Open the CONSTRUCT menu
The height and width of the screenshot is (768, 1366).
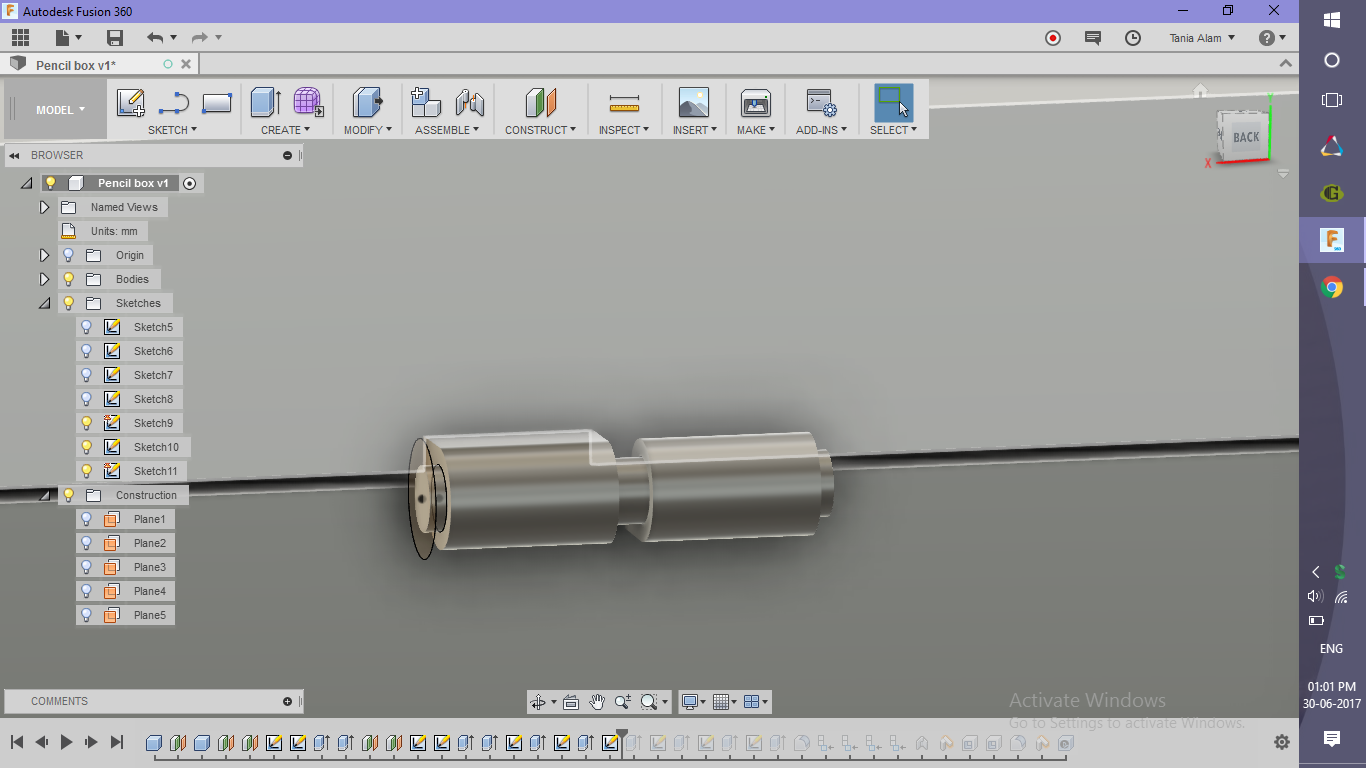click(540, 130)
